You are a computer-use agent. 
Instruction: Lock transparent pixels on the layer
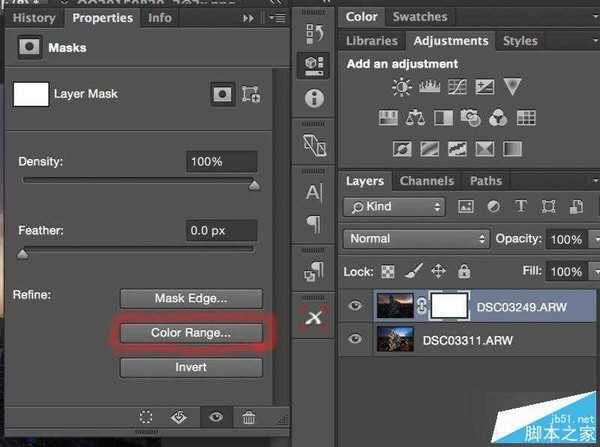coord(388,271)
